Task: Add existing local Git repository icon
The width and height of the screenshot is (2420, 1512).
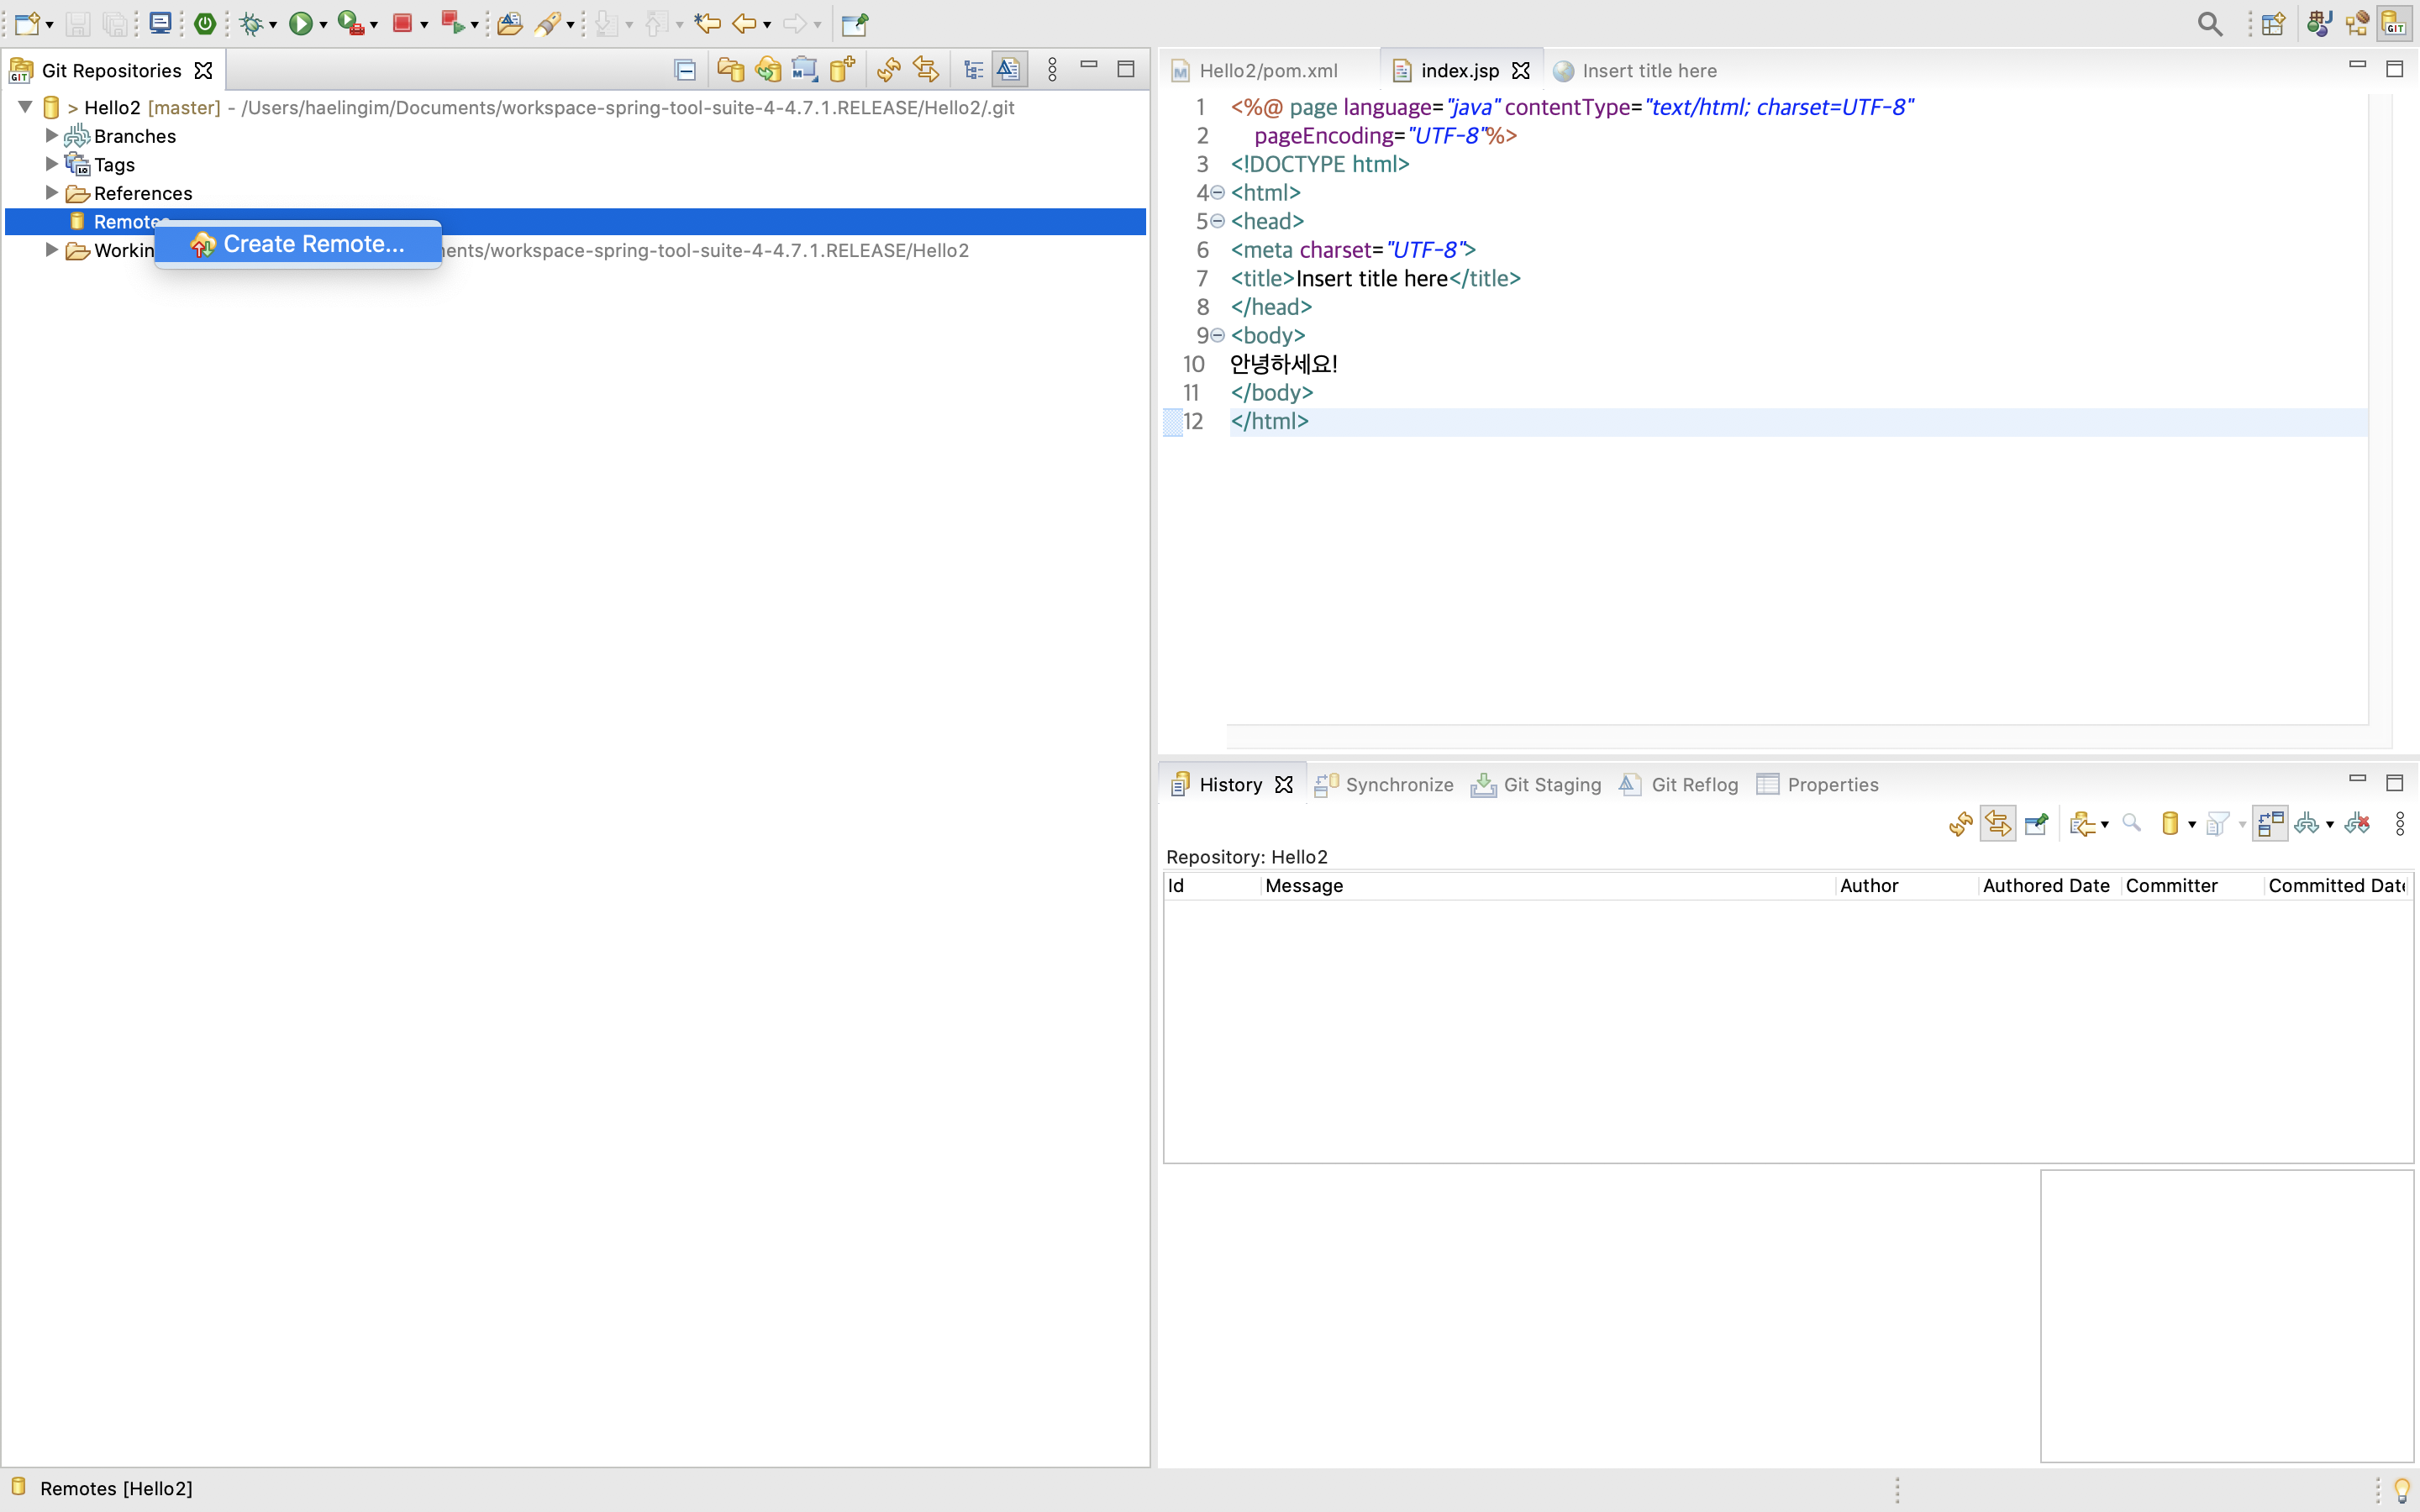Action: coord(731,69)
